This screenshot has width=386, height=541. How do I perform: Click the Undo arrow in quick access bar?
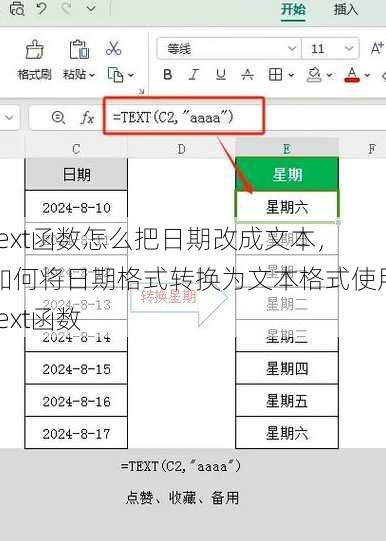(x=42, y=8)
